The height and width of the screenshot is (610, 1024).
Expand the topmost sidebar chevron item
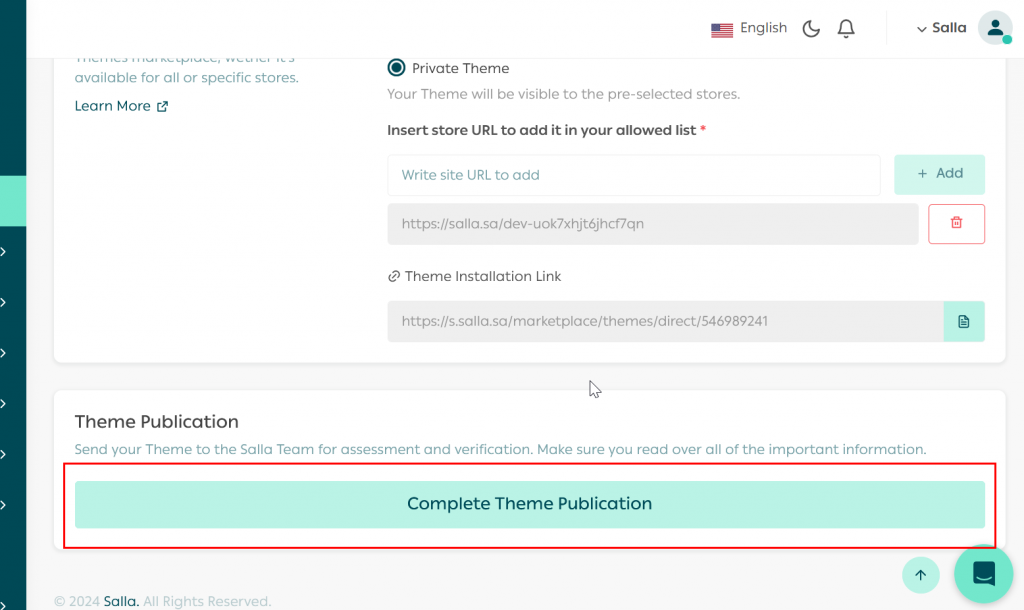tap(5, 252)
